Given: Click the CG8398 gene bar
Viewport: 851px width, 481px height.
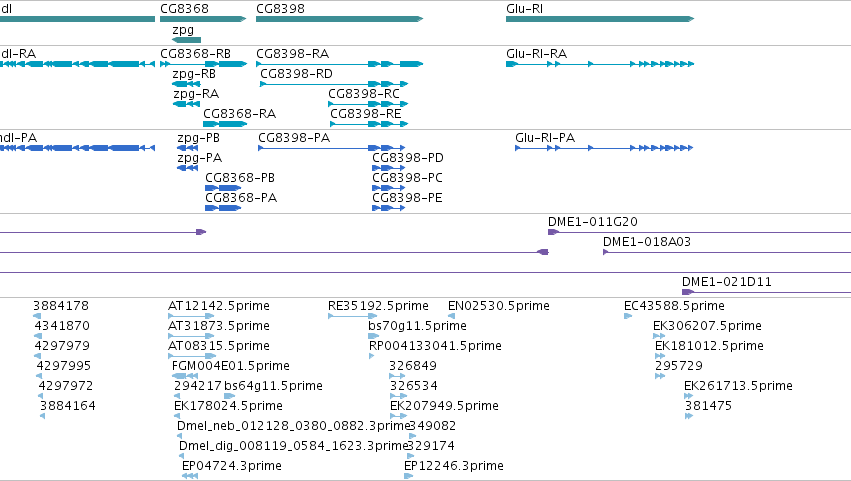Looking at the screenshot, I should coord(339,19).
